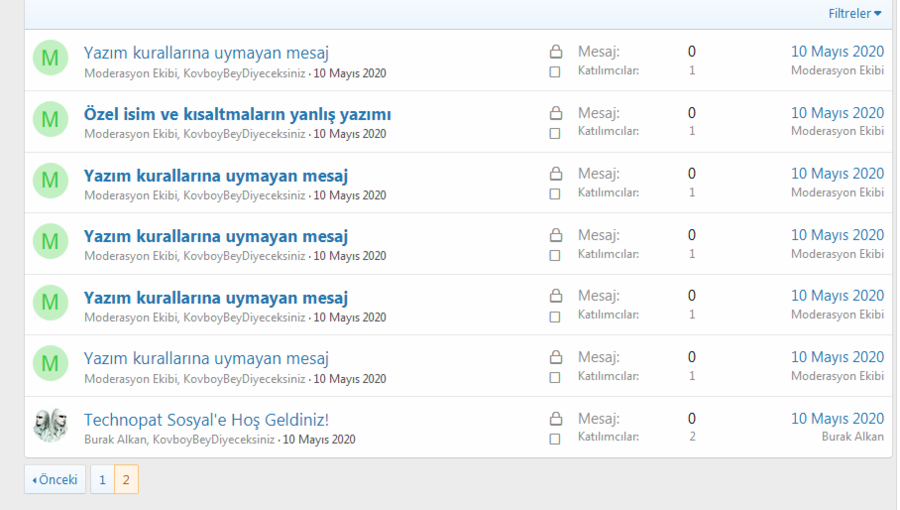Viewport: 900px width, 510px height.
Task: Click 10 Mayıs 2020 date link in last row
Action: [x=837, y=419]
